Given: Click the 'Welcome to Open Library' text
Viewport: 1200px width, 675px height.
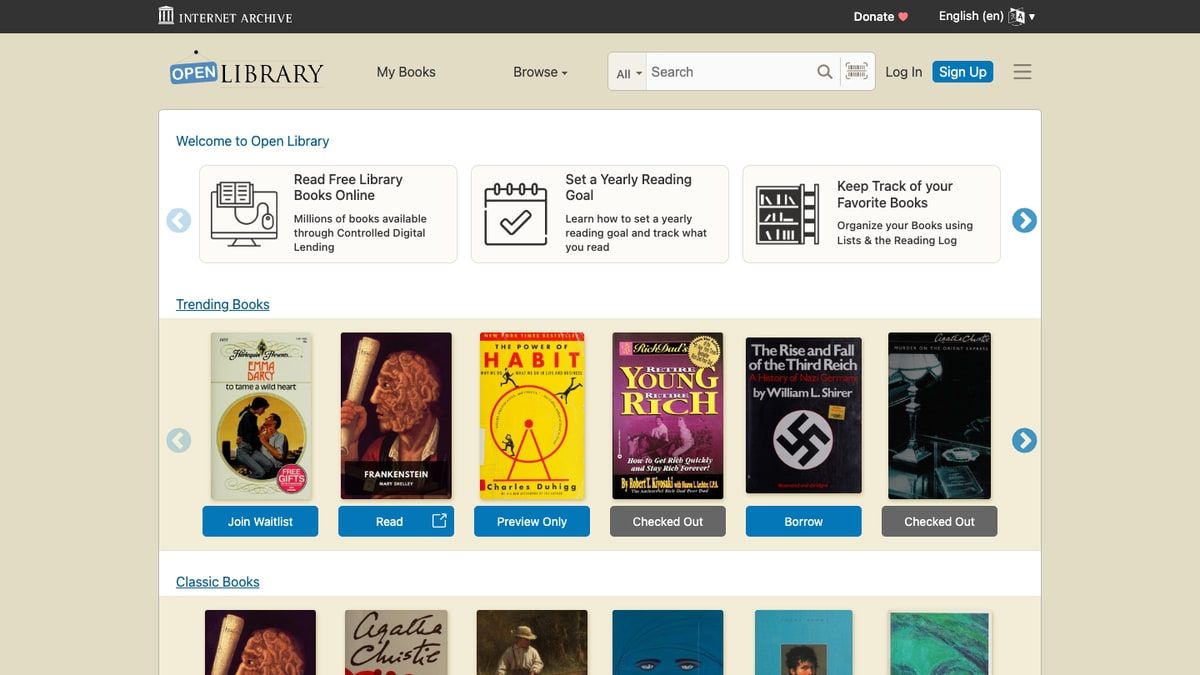Looking at the screenshot, I should pos(252,141).
